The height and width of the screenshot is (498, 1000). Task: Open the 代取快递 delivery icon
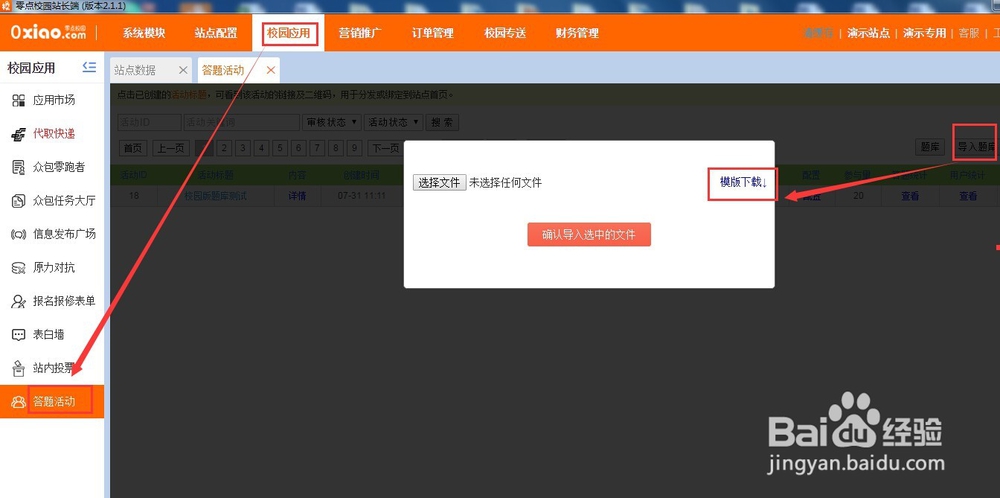point(18,134)
